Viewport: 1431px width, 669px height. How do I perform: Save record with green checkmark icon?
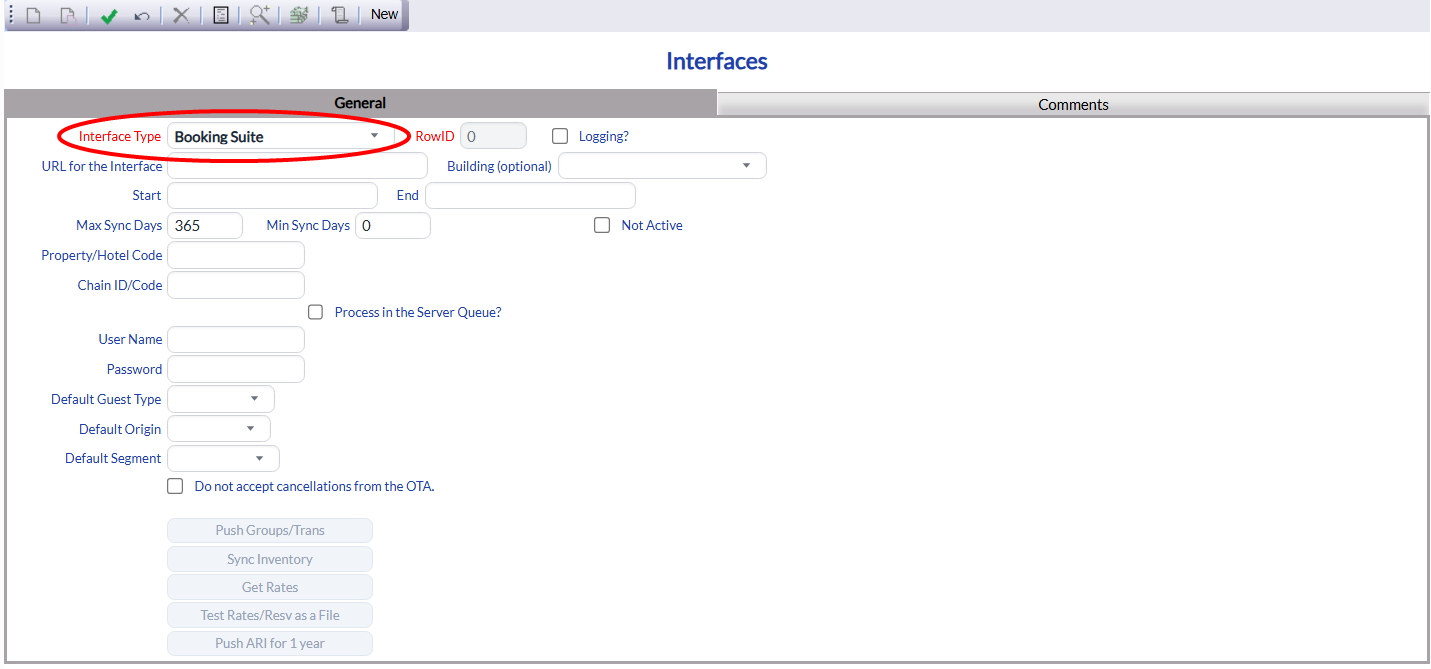click(x=109, y=15)
